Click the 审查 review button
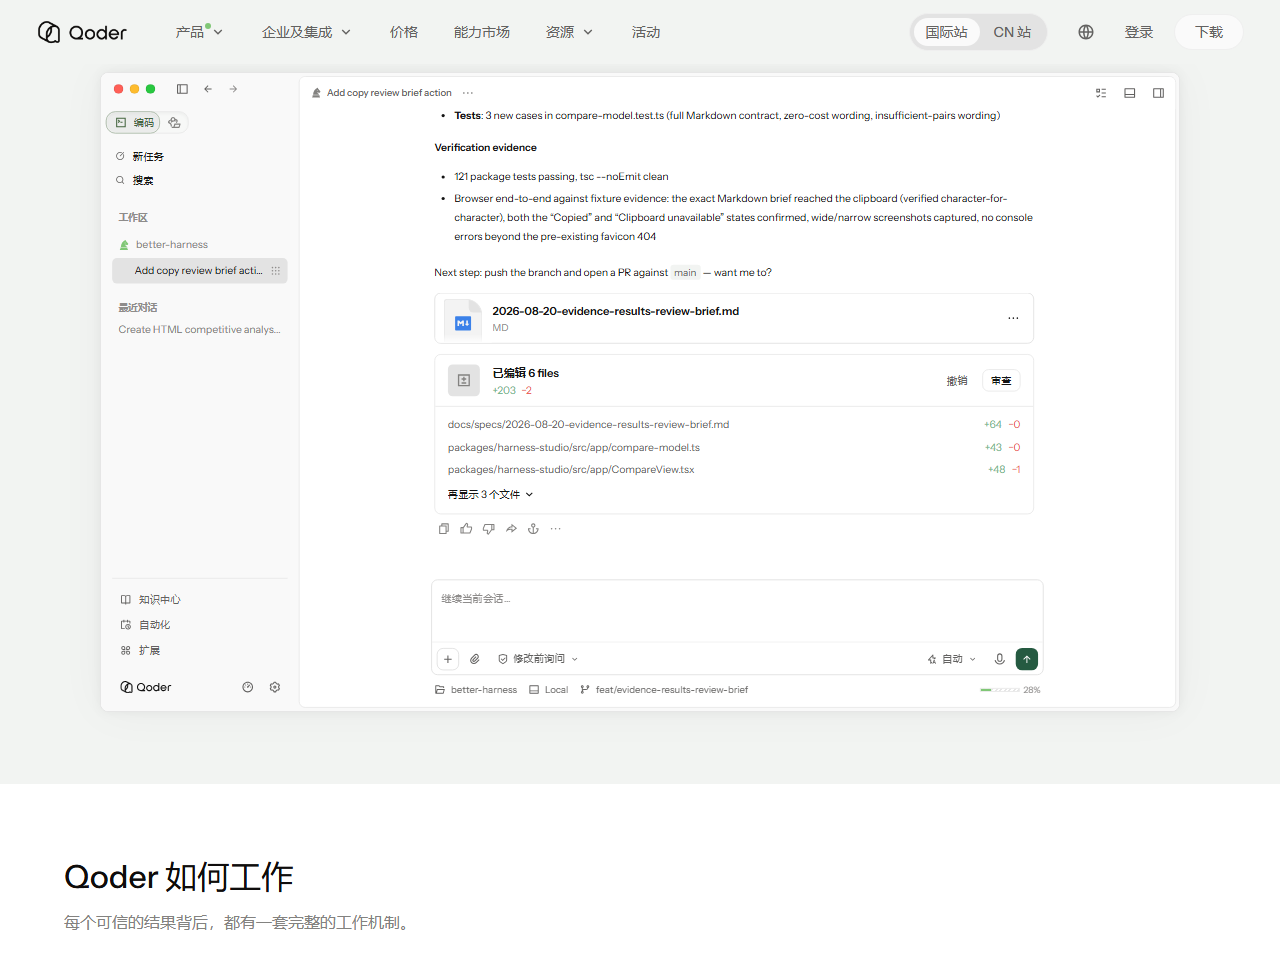The height and width of the screenshot is (960, 1280). [1001, 381]
